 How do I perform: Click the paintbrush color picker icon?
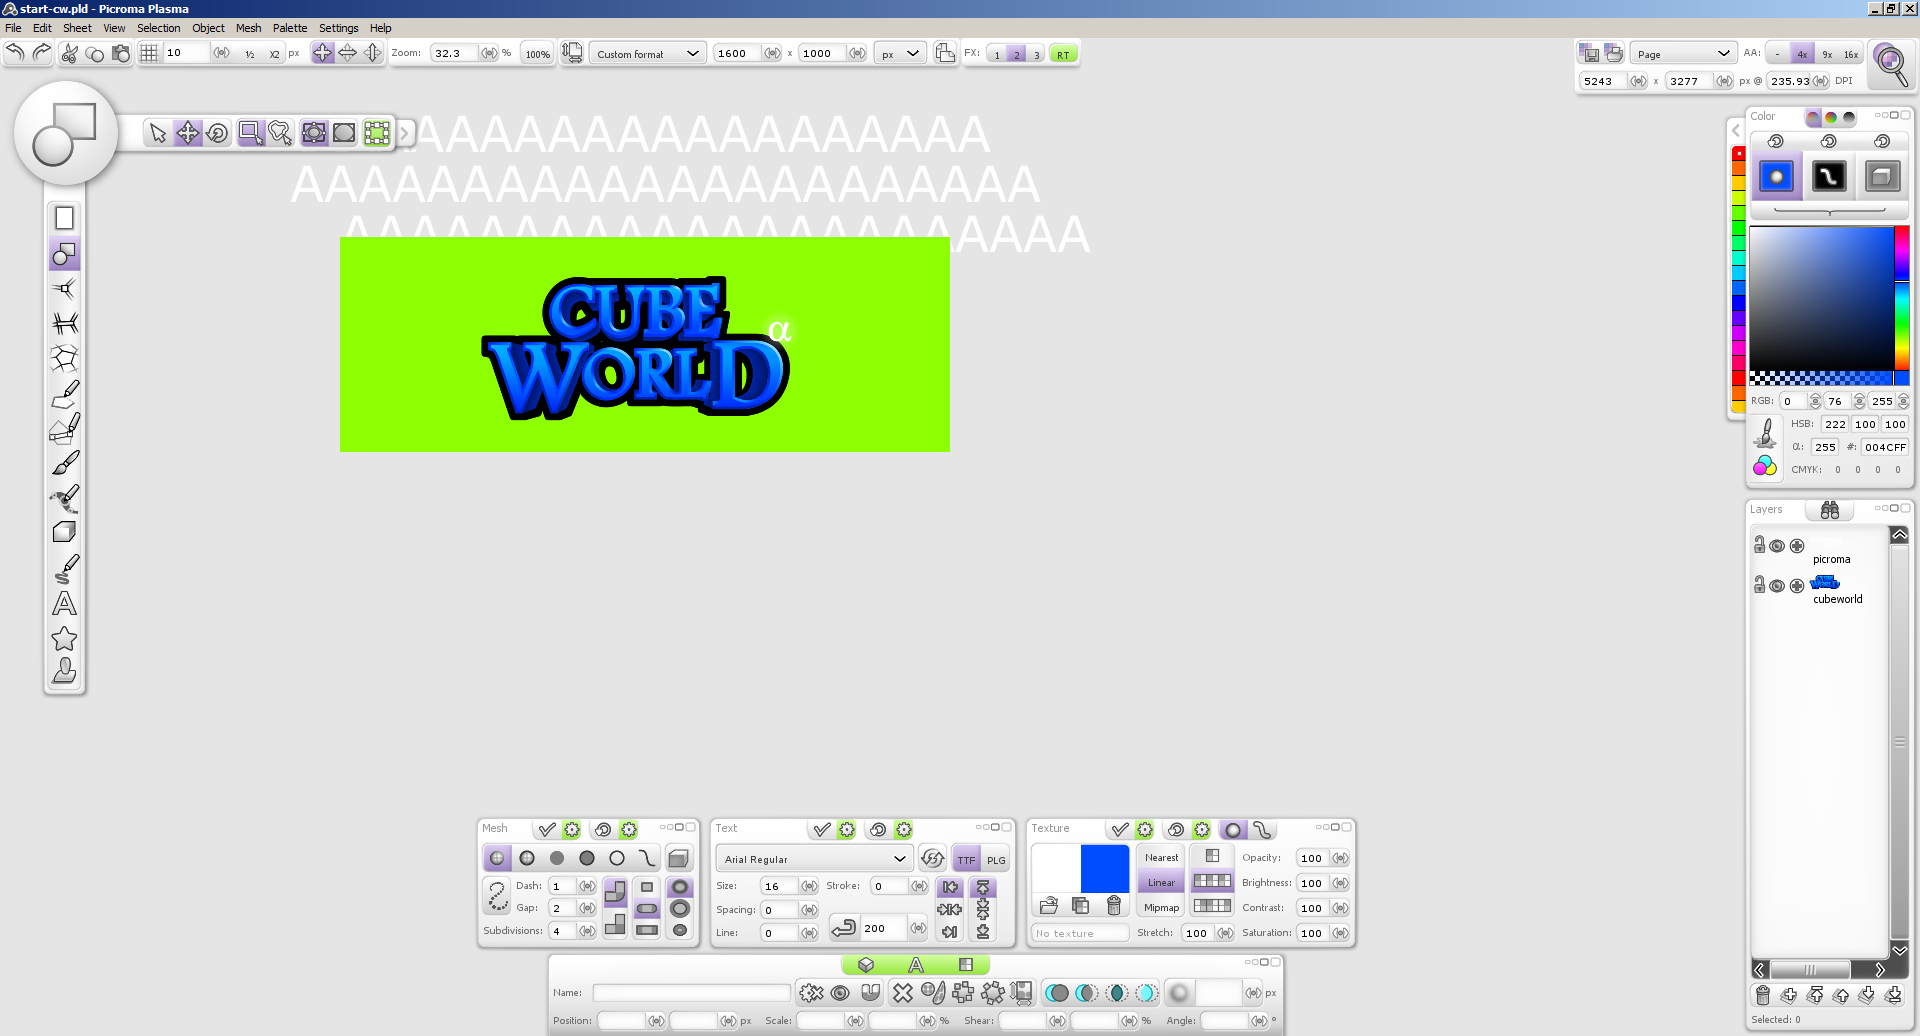pyautogui.click(x=1766, y=432)
